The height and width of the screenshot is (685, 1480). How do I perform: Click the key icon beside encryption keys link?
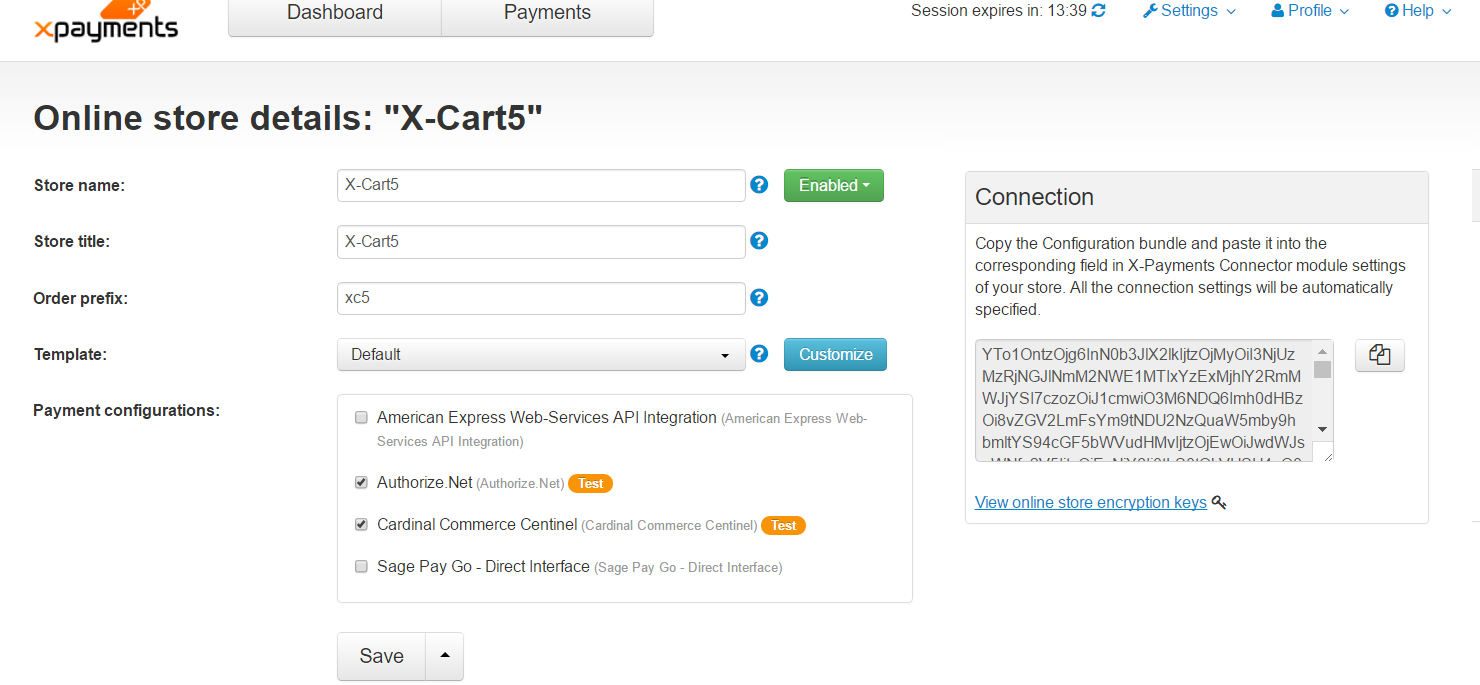coord(1218,502)
